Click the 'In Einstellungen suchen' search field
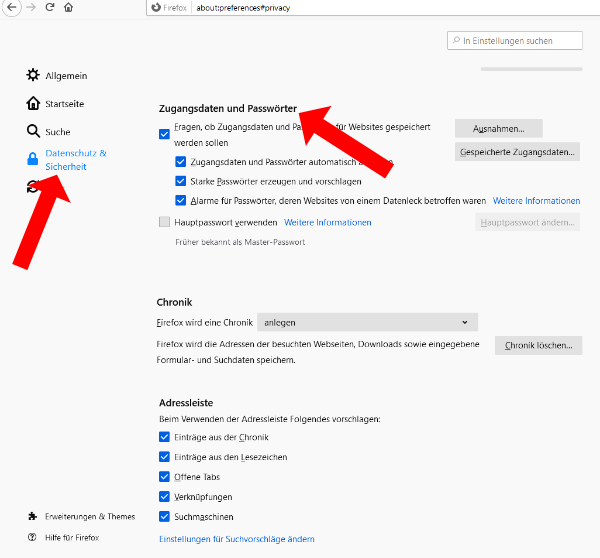Screen dimensions: 600x558 pos(515,40)
